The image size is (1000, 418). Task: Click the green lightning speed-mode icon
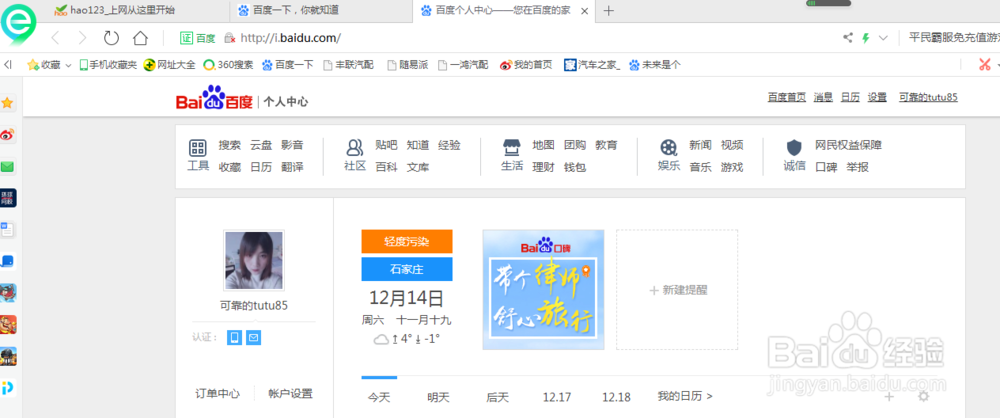point(865,38)
